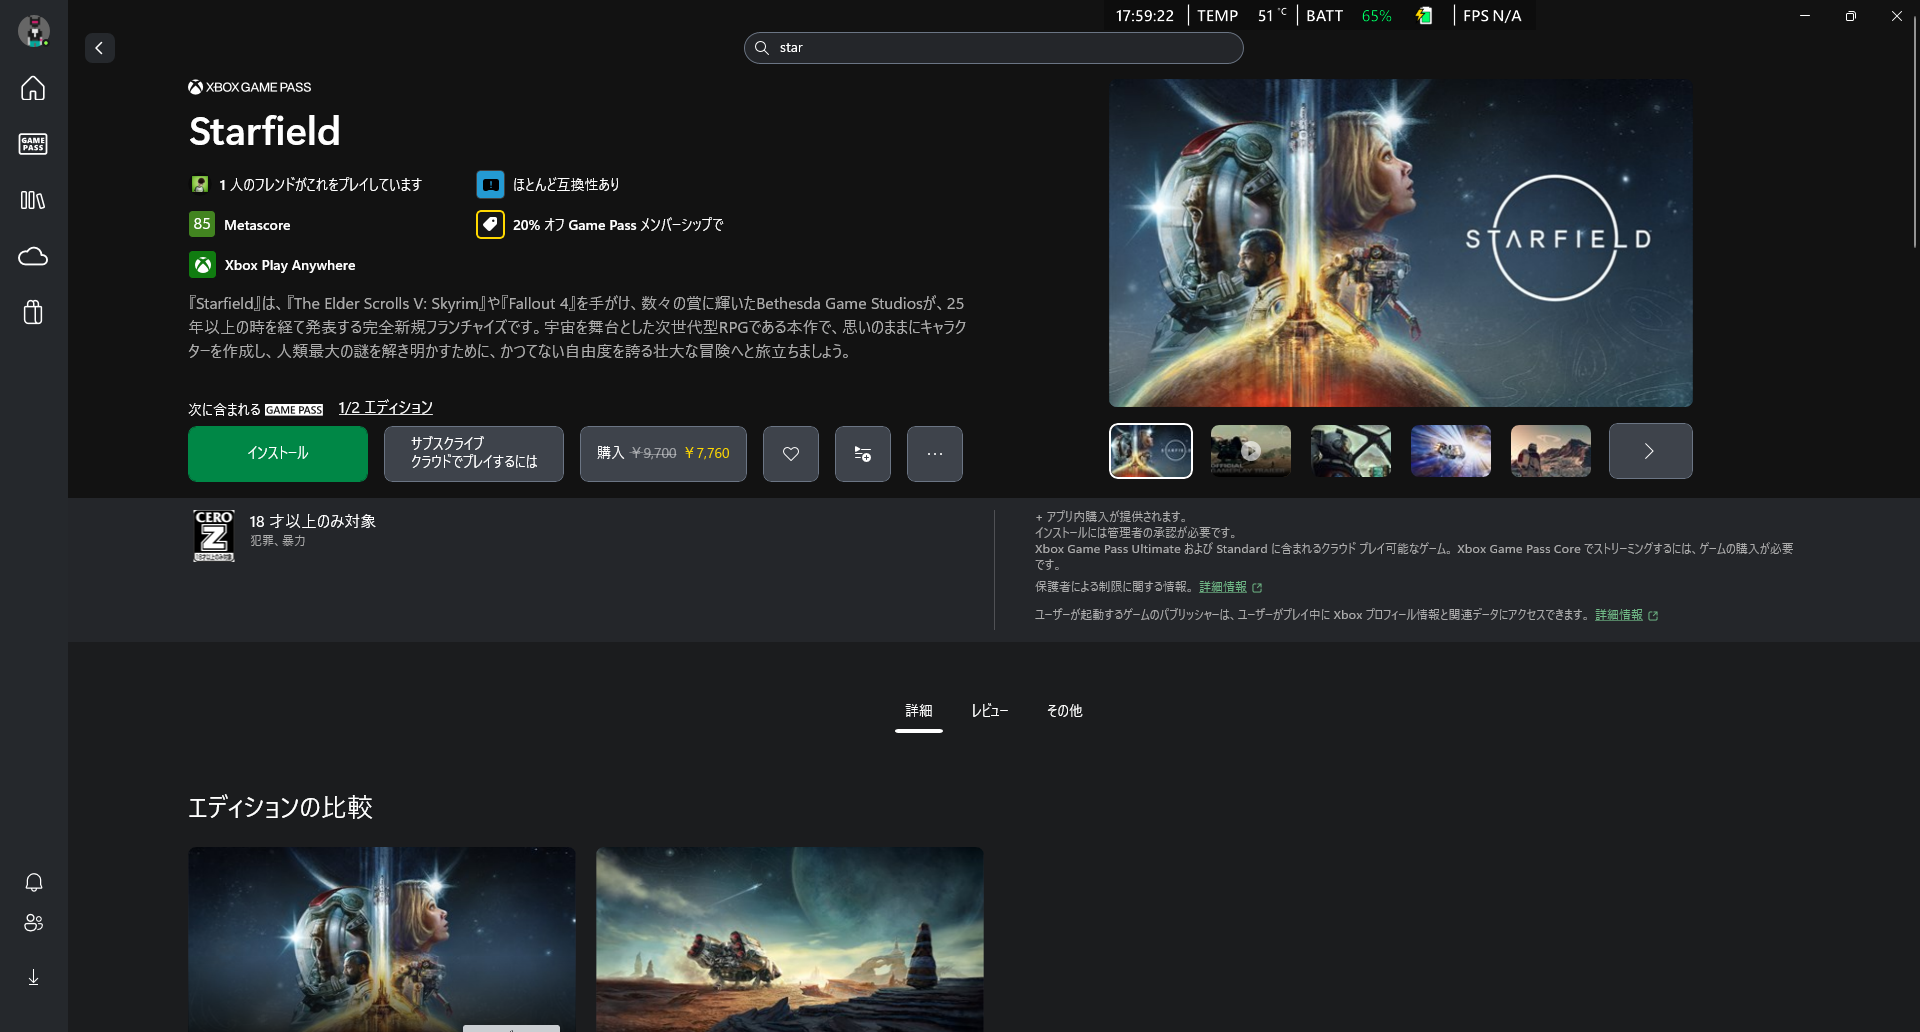Viewport: 1920px width, 1032px height.
Task: Click the add-to-queue list icon button
Action: coord(863,454)
